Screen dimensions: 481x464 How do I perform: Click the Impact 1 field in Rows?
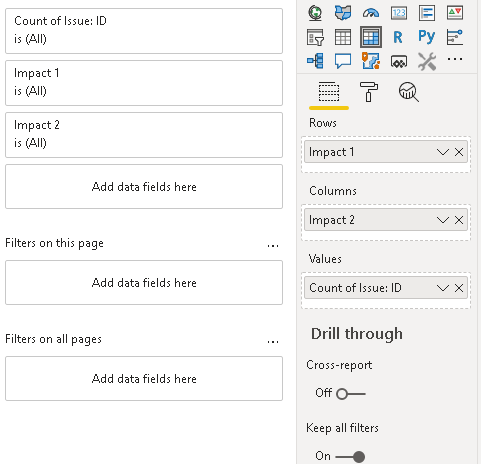386,152
